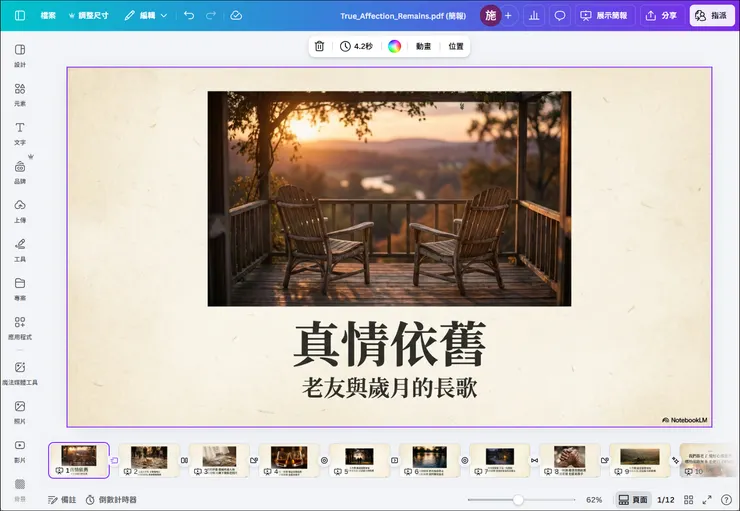Select page 1 thumbnail
The image size is (740, 511).
pos(79,460)
